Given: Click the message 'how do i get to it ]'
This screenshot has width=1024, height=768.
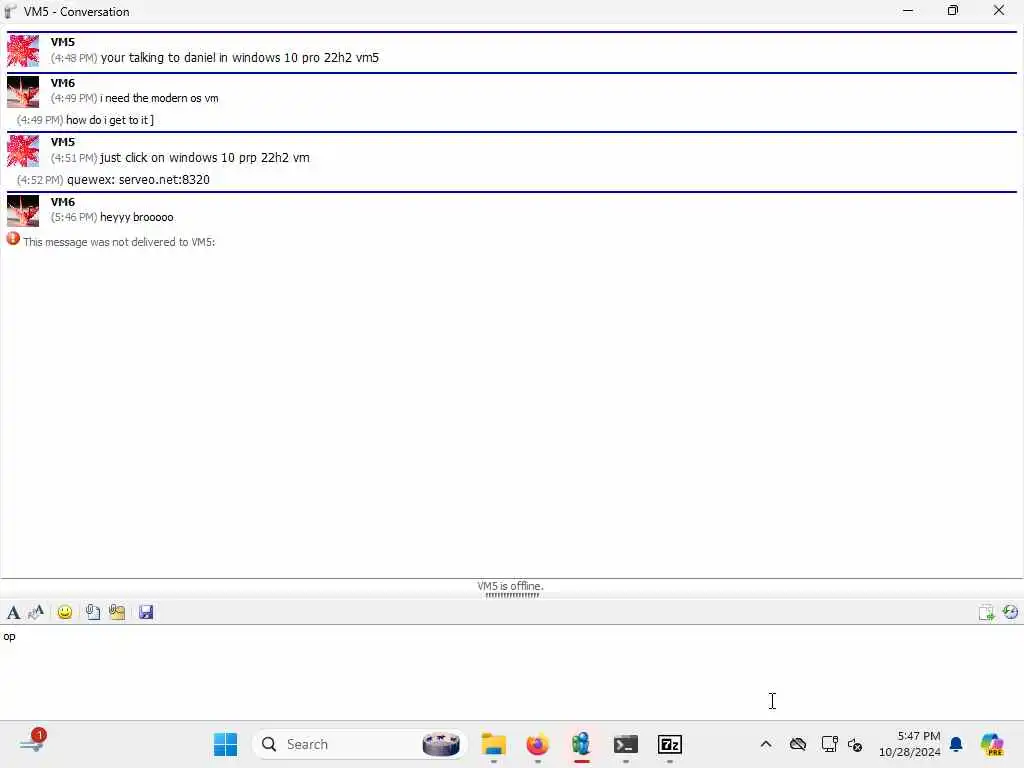Looking at the screenshot, I should [x=110, y=120].
